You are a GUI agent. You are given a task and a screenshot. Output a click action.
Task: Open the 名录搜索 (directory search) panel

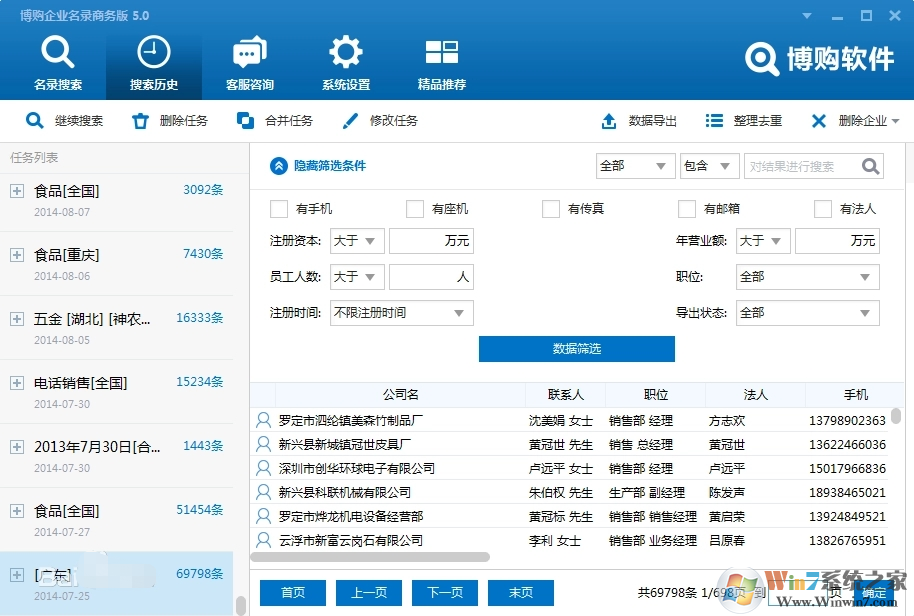tap(57, 60)
